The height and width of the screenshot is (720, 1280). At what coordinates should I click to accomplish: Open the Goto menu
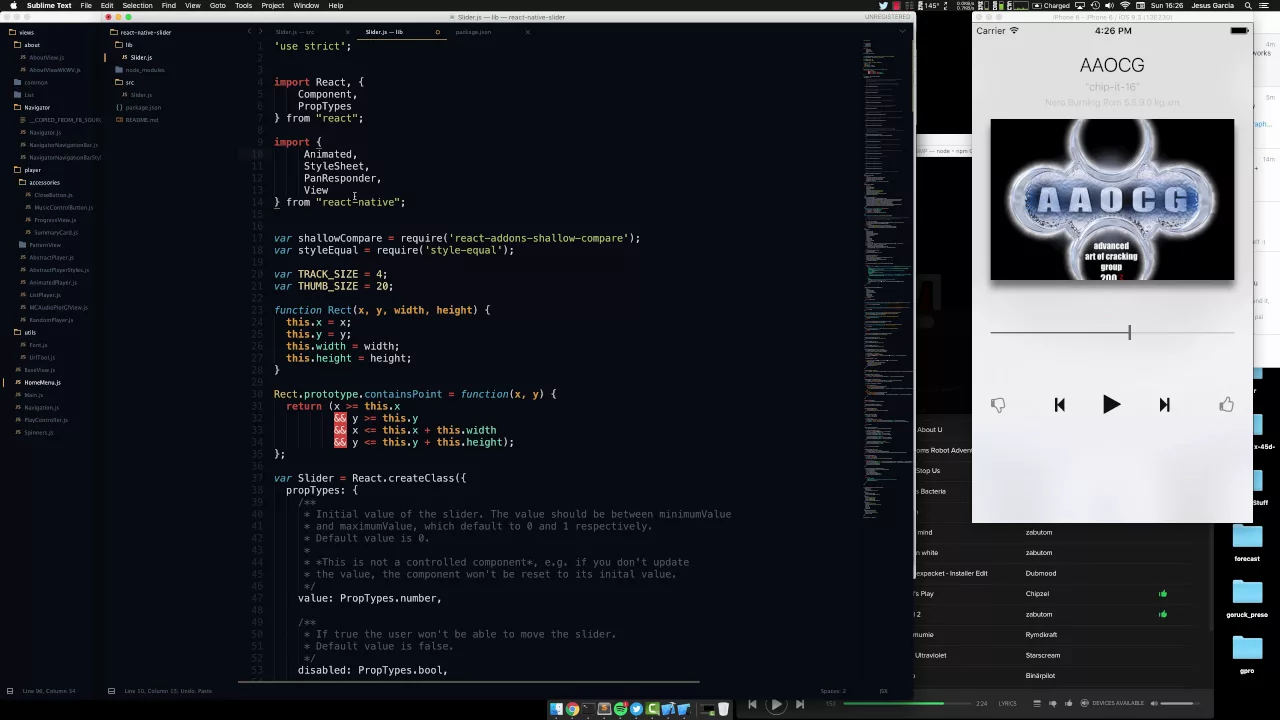(x=217, y=6)
